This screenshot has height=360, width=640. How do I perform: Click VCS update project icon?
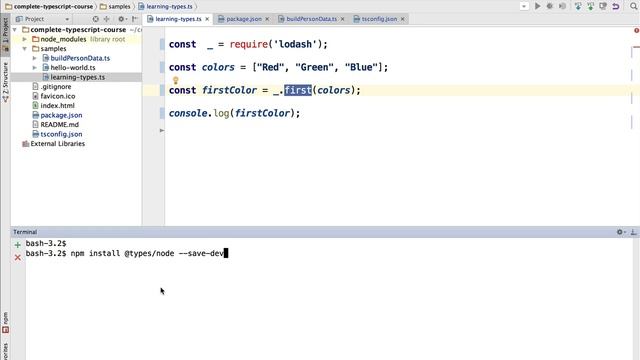[578, 6]
